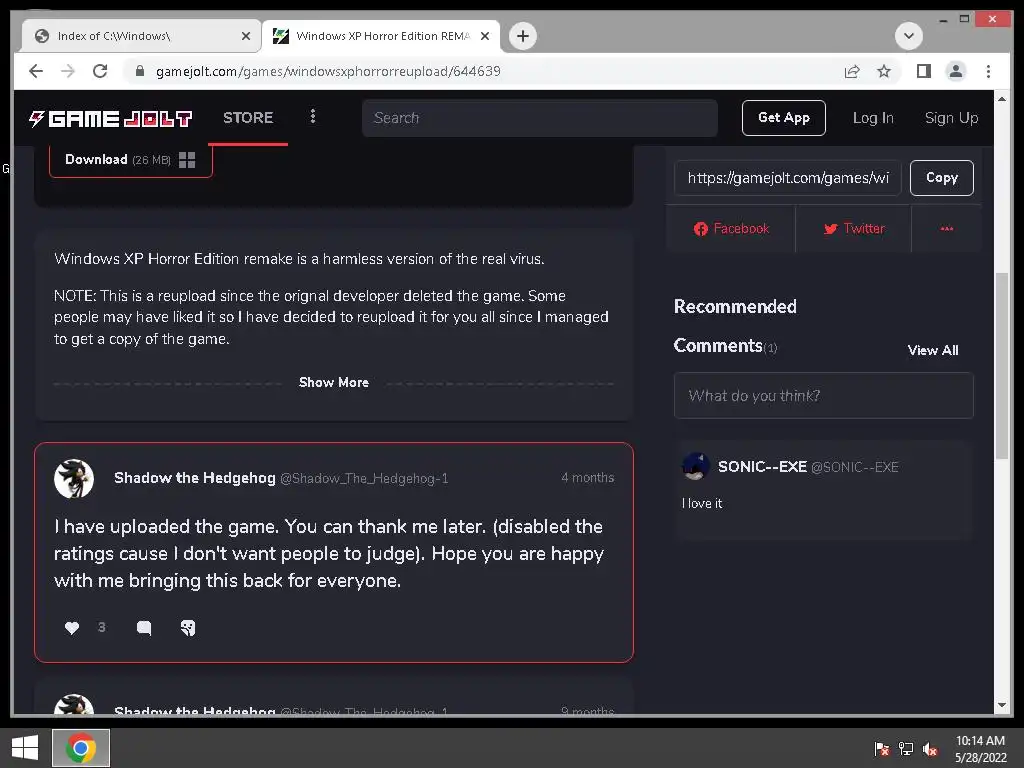Click the Action Center flag tray icon
The height and width of the screenshot is (768, 1024).
(x=882, y=749)
